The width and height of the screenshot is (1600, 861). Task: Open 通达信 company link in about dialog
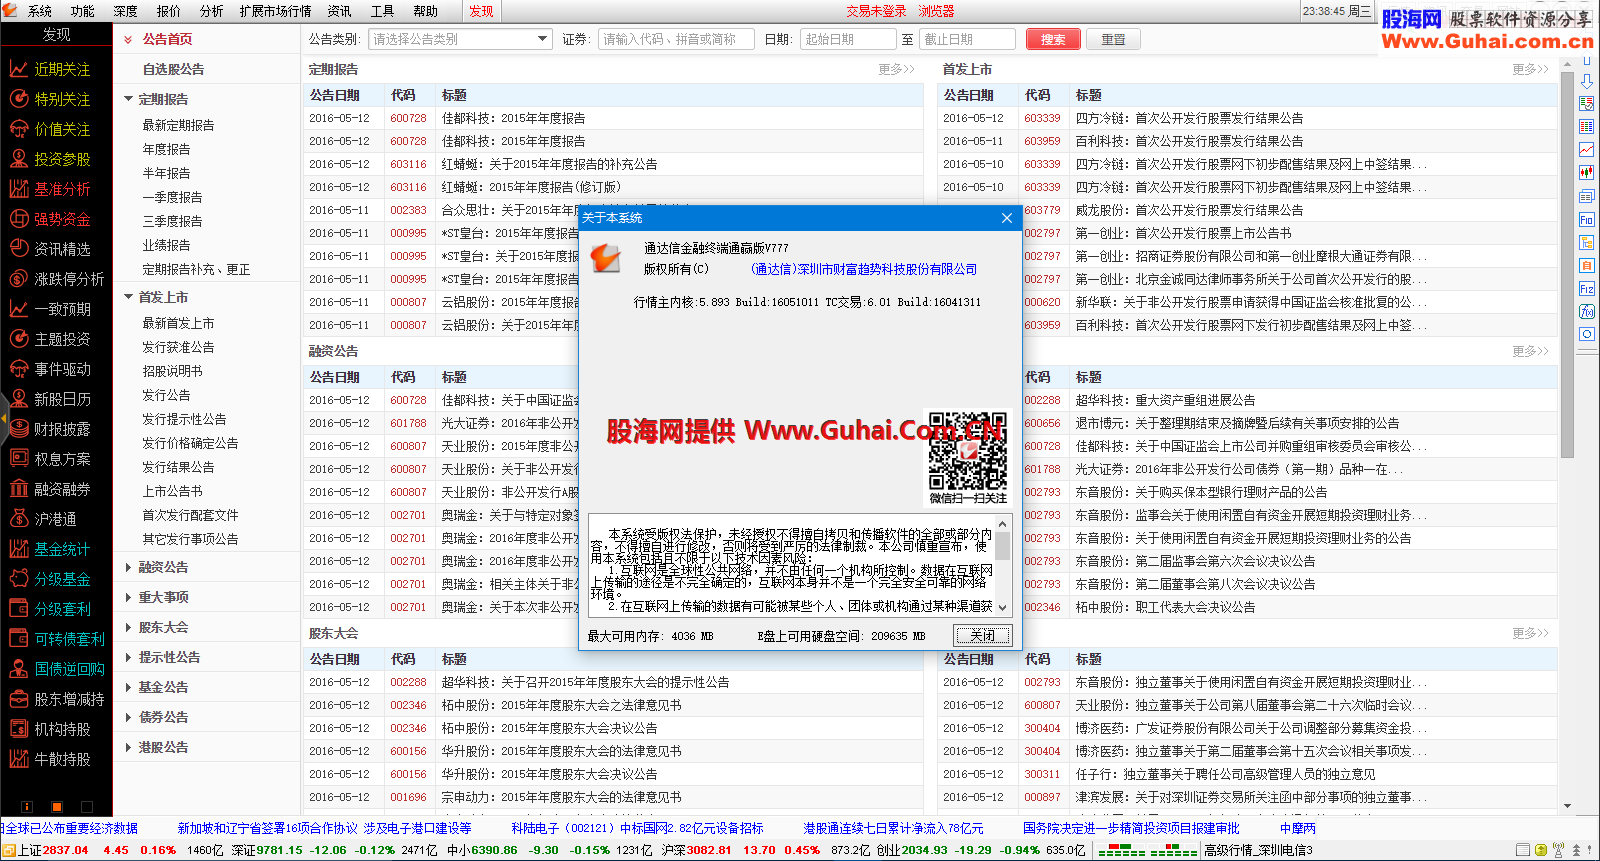(864, 269)
